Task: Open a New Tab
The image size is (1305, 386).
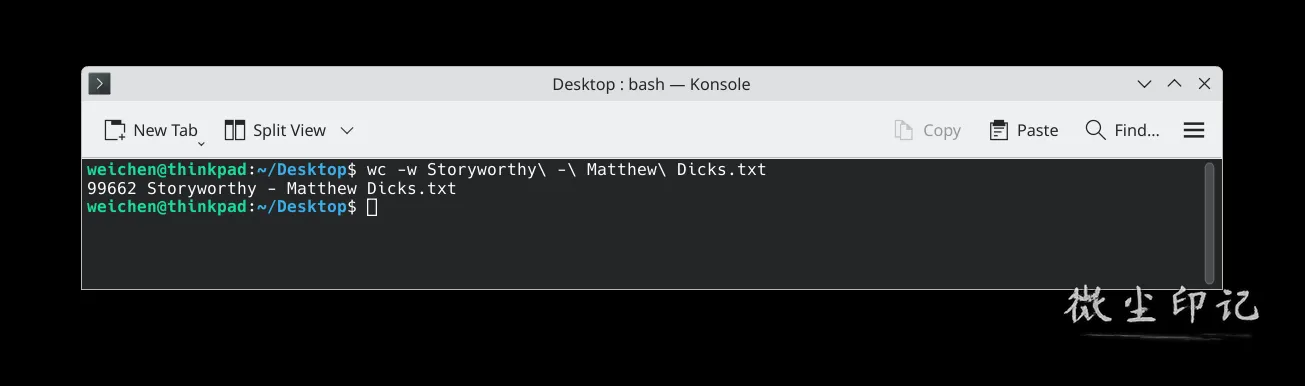Action: pyautogui.click(x=151, y=130)
